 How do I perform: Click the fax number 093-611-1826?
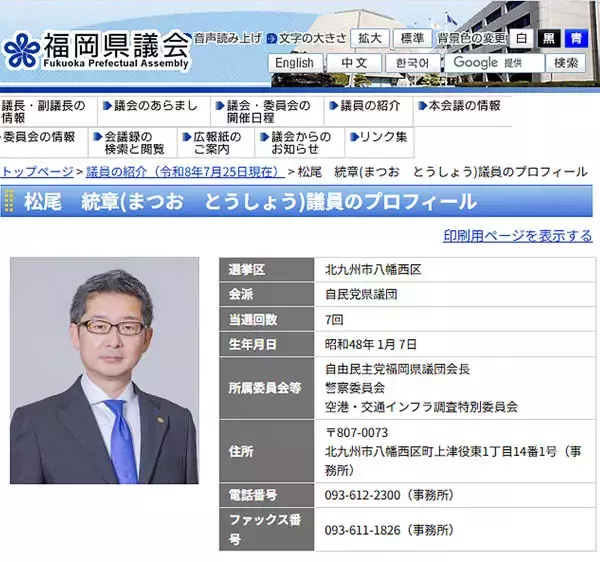pos(362,530)
